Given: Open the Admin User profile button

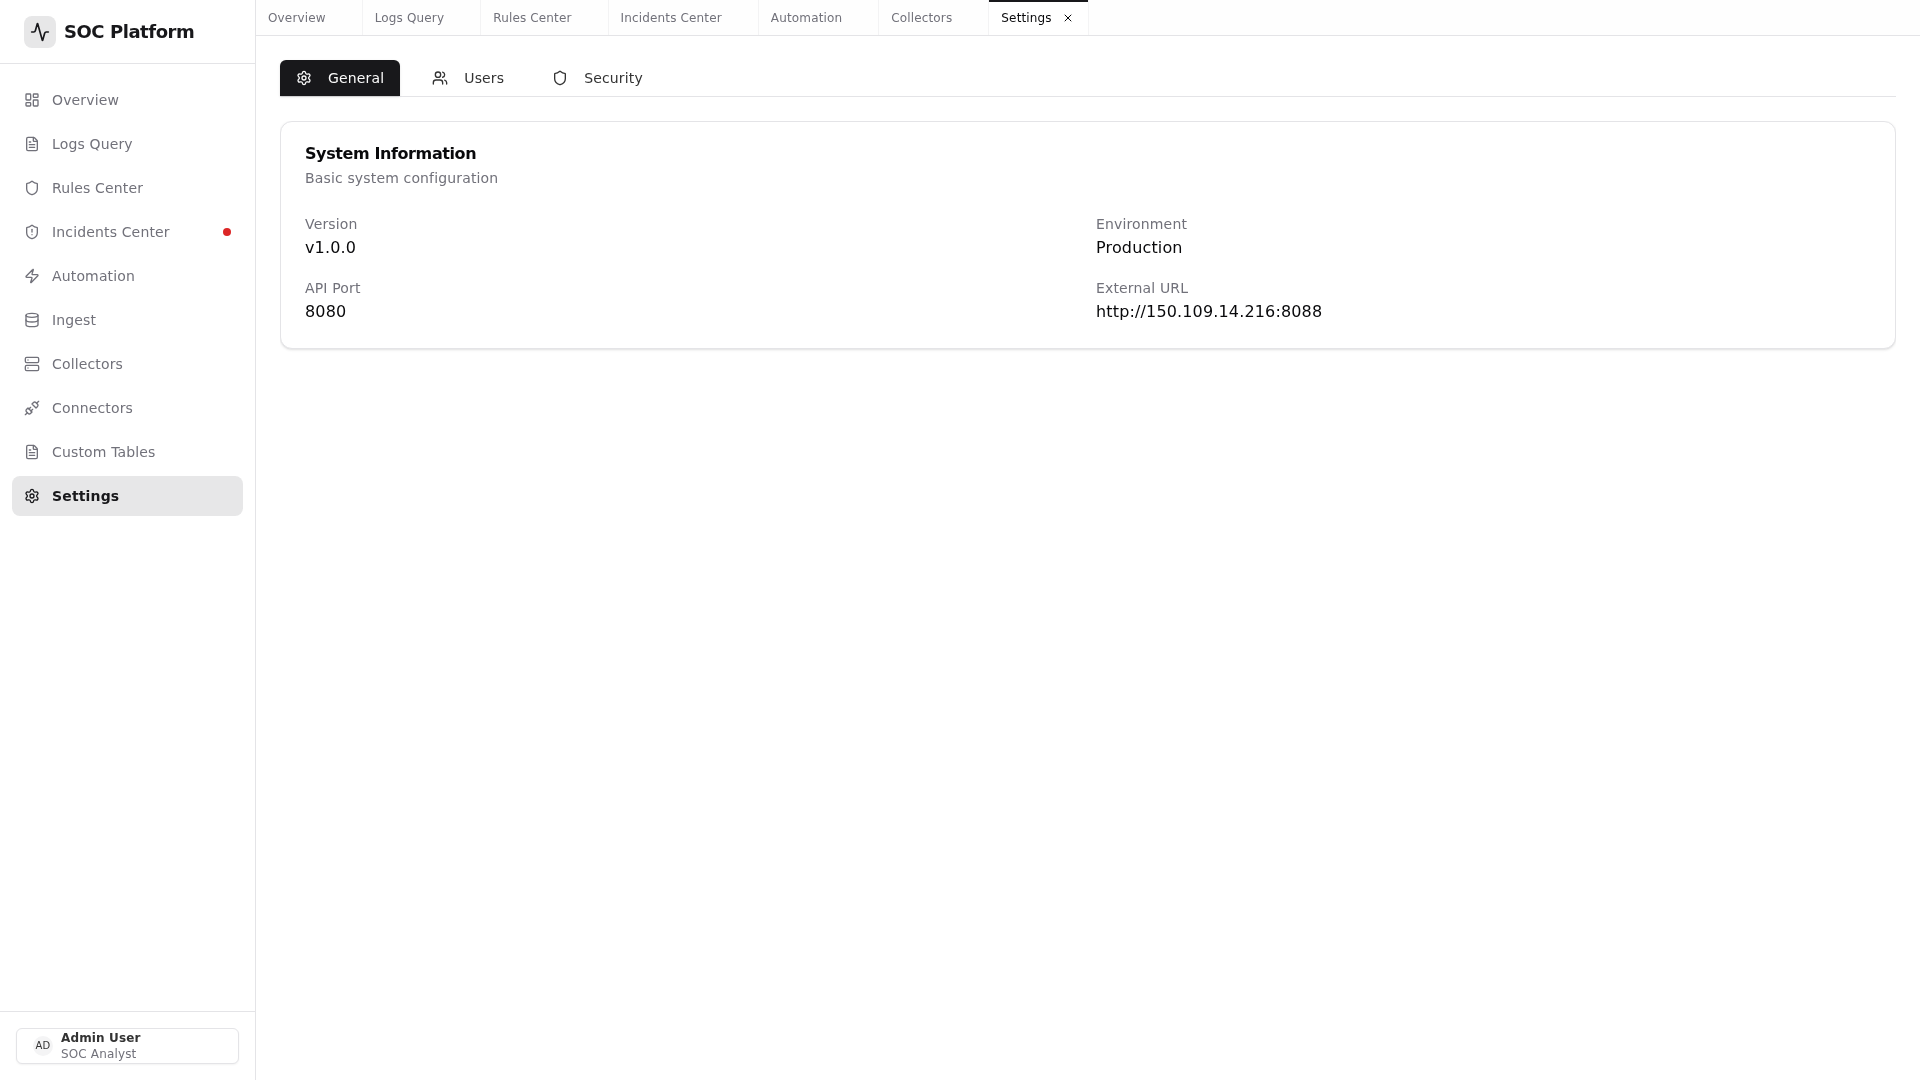Looking at the screenshot, I should (127, 1046).
